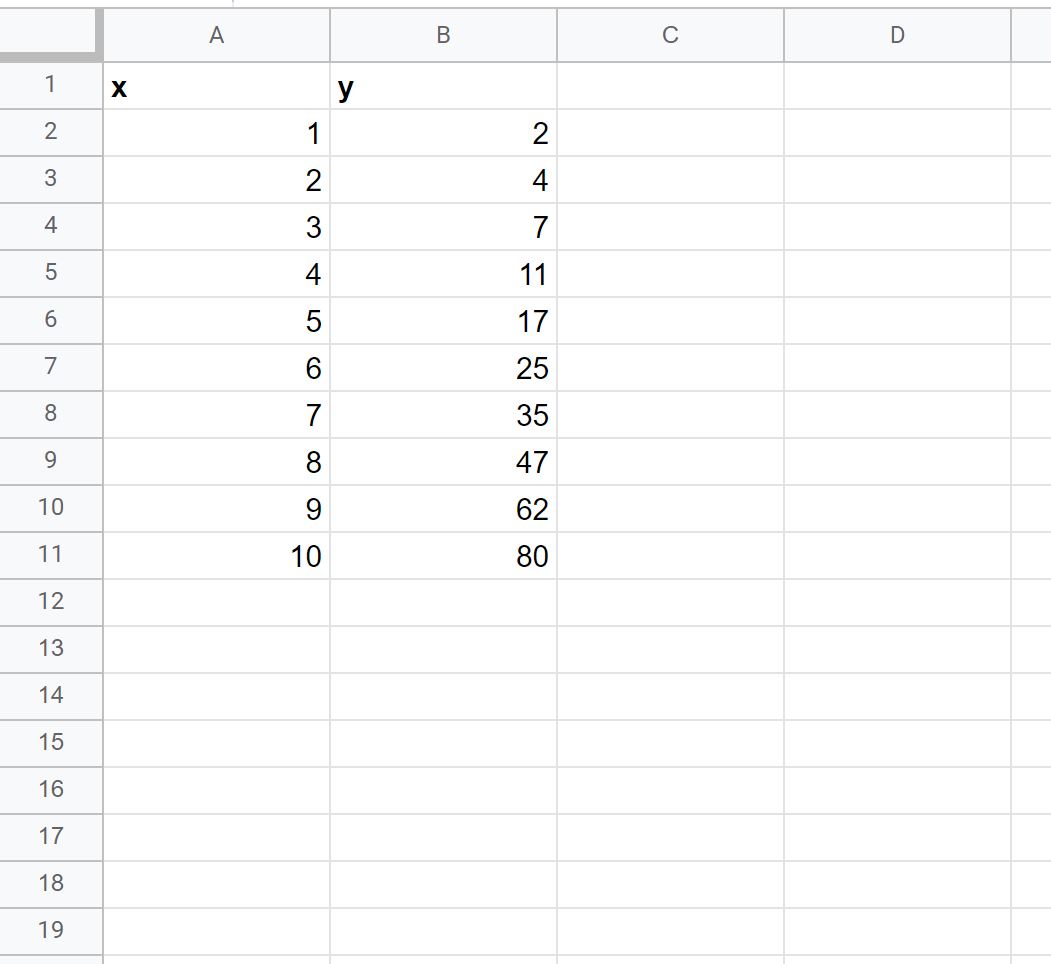Click the cell containing the y header

442,85
